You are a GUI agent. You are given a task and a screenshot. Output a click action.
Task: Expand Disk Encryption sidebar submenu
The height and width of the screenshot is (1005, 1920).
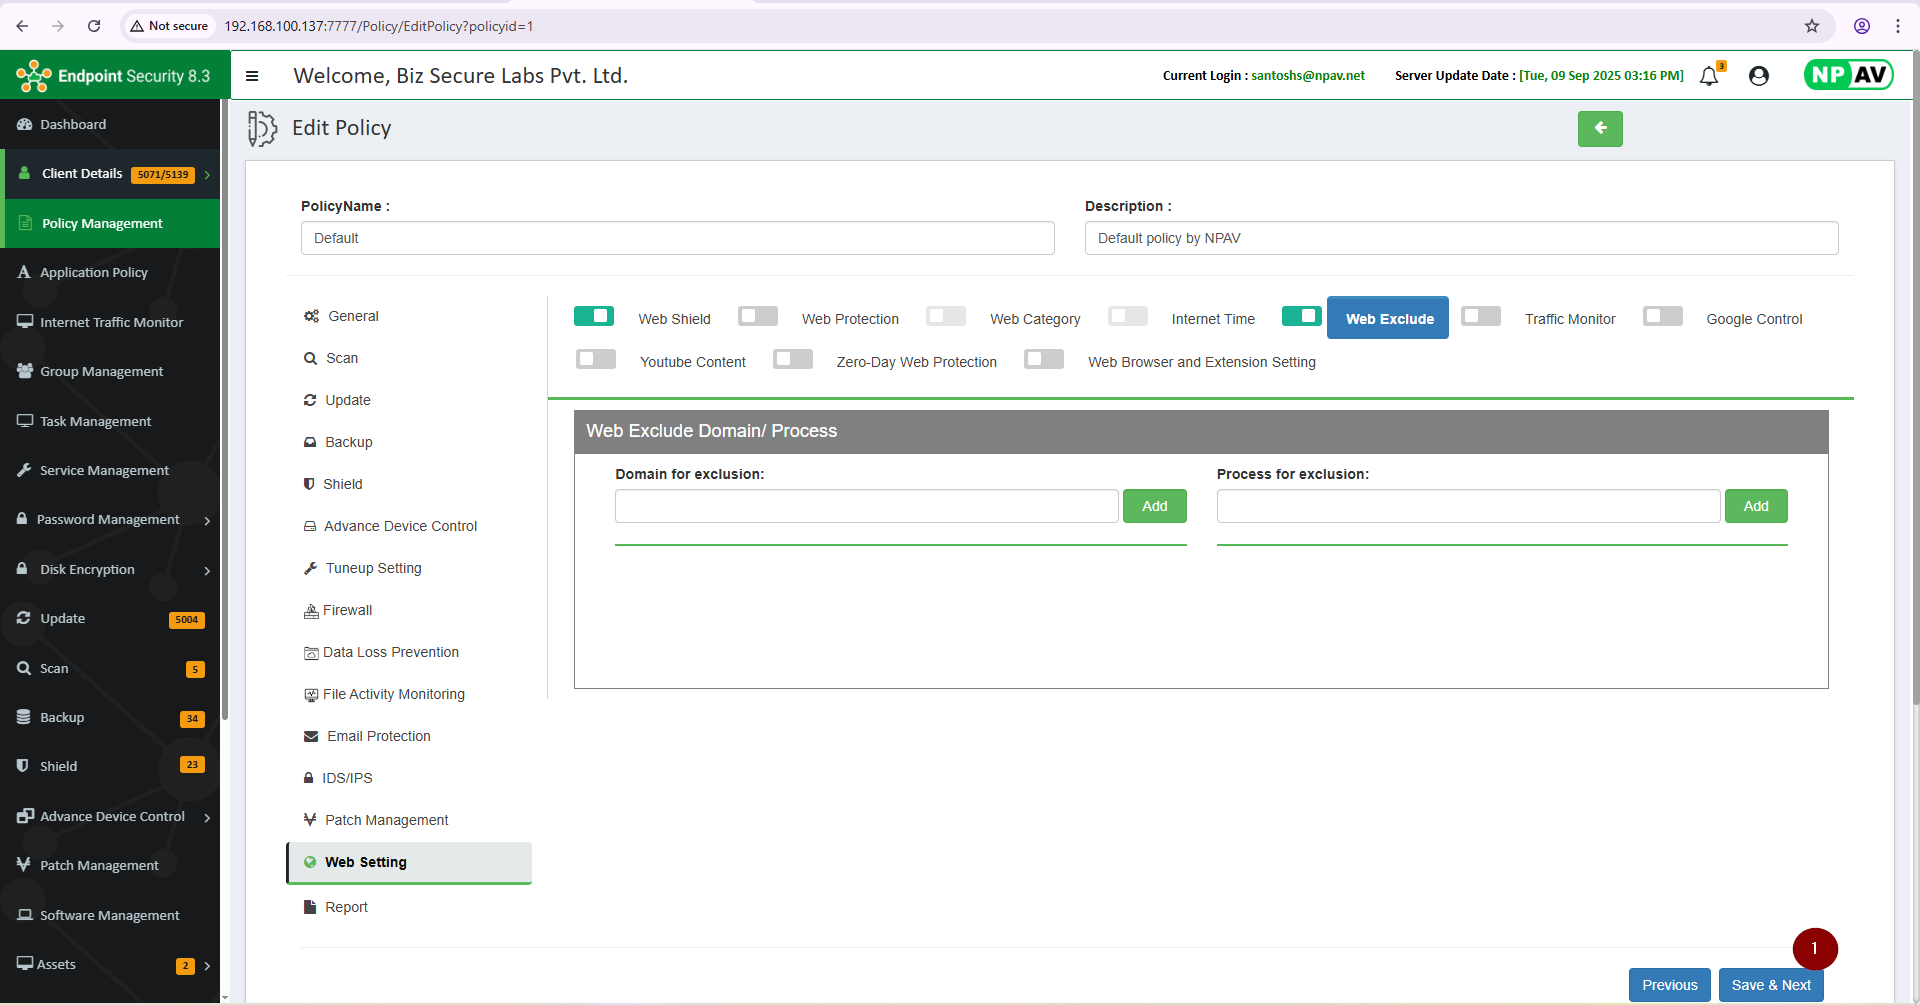pyautogui.click(x=207, y=571)
